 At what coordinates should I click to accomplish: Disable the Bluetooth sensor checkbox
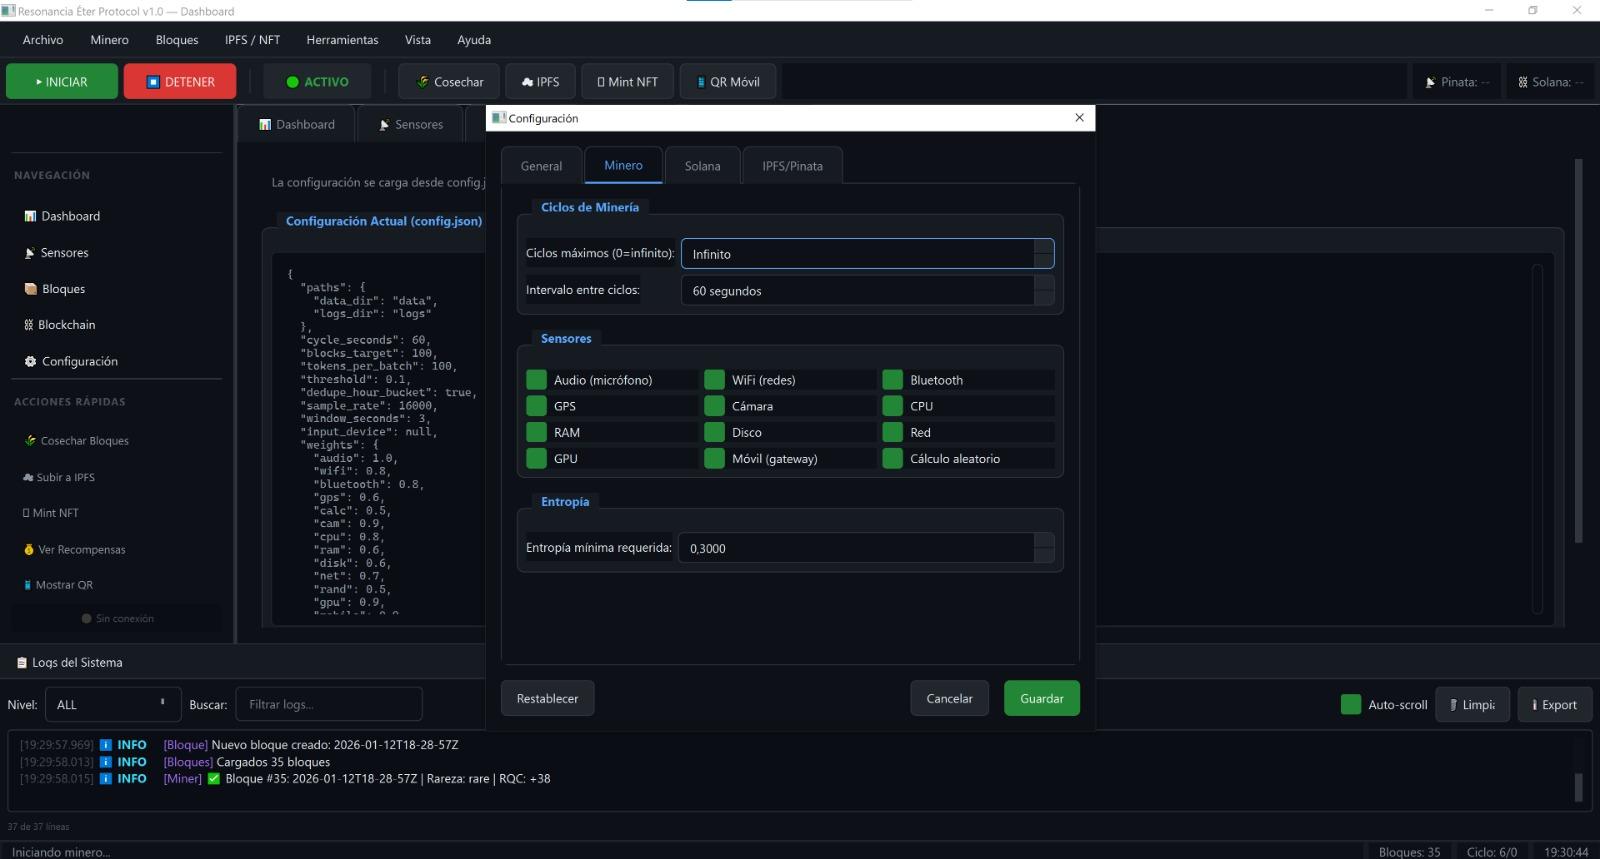tap(893, 380)
